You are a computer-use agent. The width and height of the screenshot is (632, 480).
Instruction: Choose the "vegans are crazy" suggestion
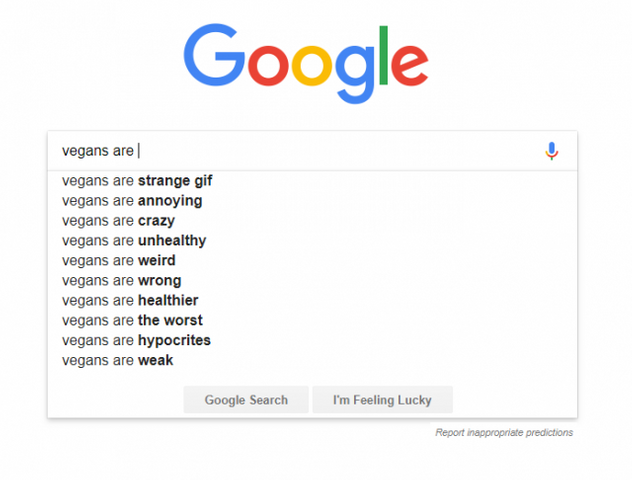118,221
